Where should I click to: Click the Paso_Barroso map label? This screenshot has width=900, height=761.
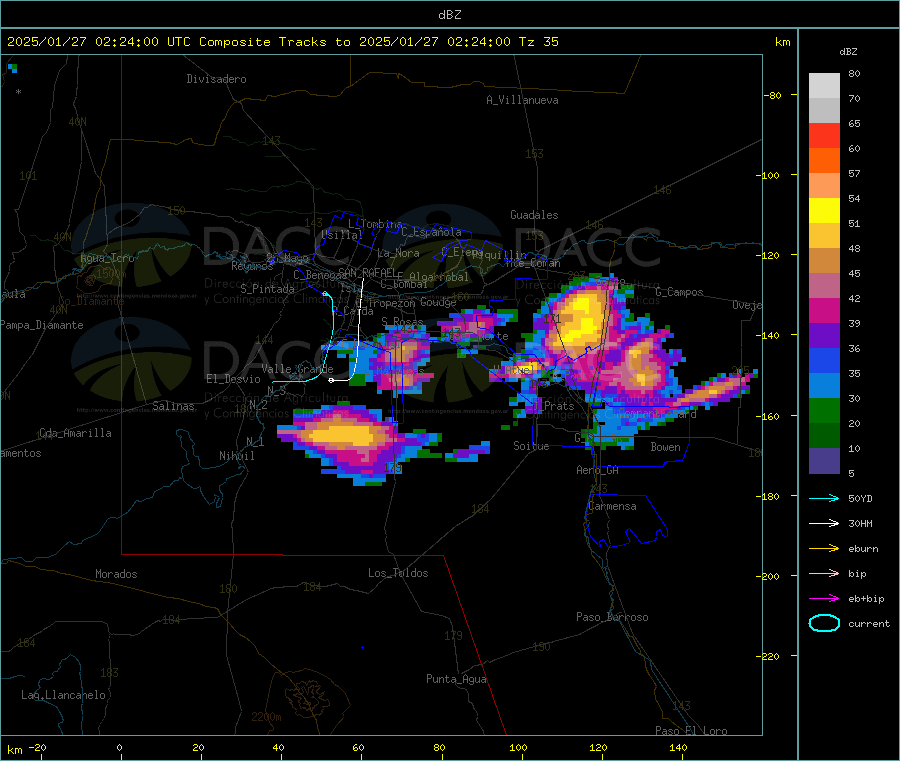click(x=612, y=617)
